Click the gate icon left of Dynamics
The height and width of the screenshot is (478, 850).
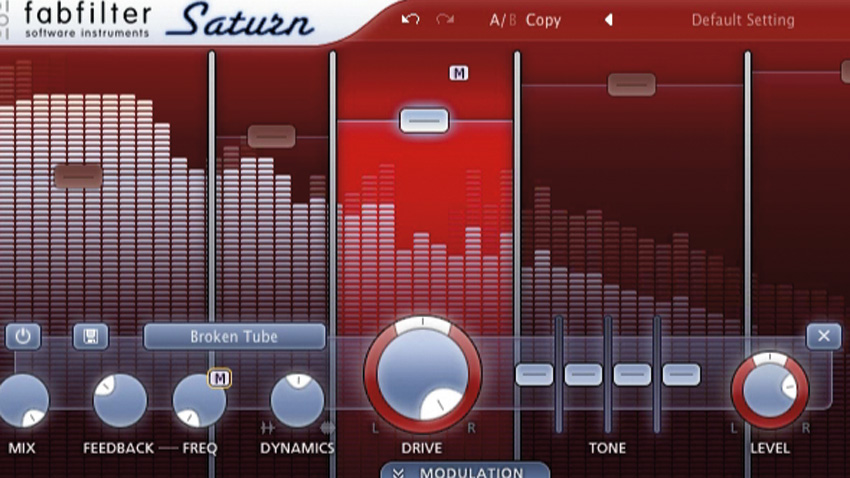(267, 428)
